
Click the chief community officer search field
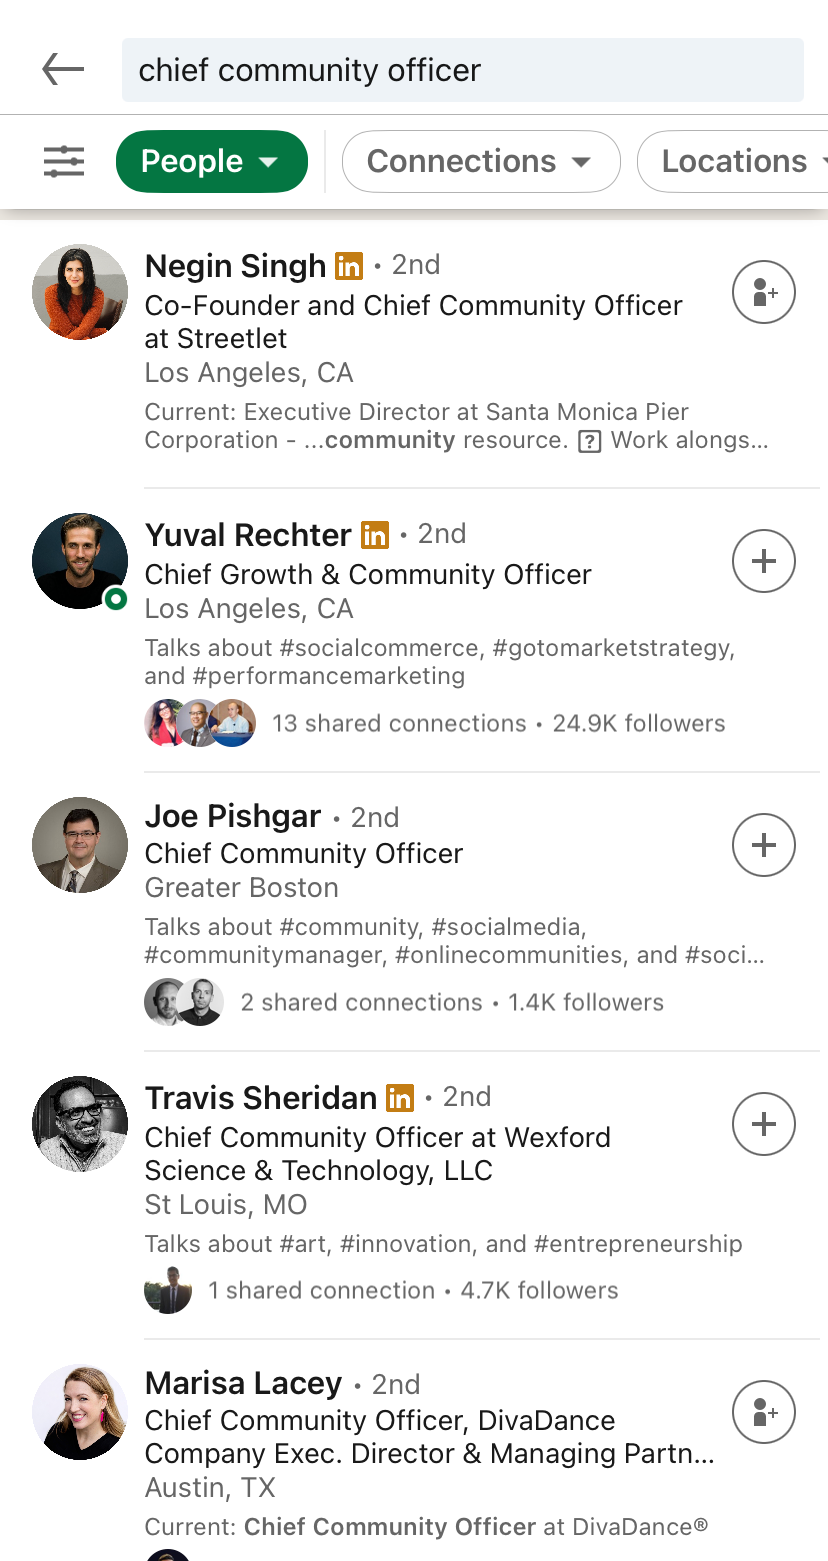[x=462, y=70]
